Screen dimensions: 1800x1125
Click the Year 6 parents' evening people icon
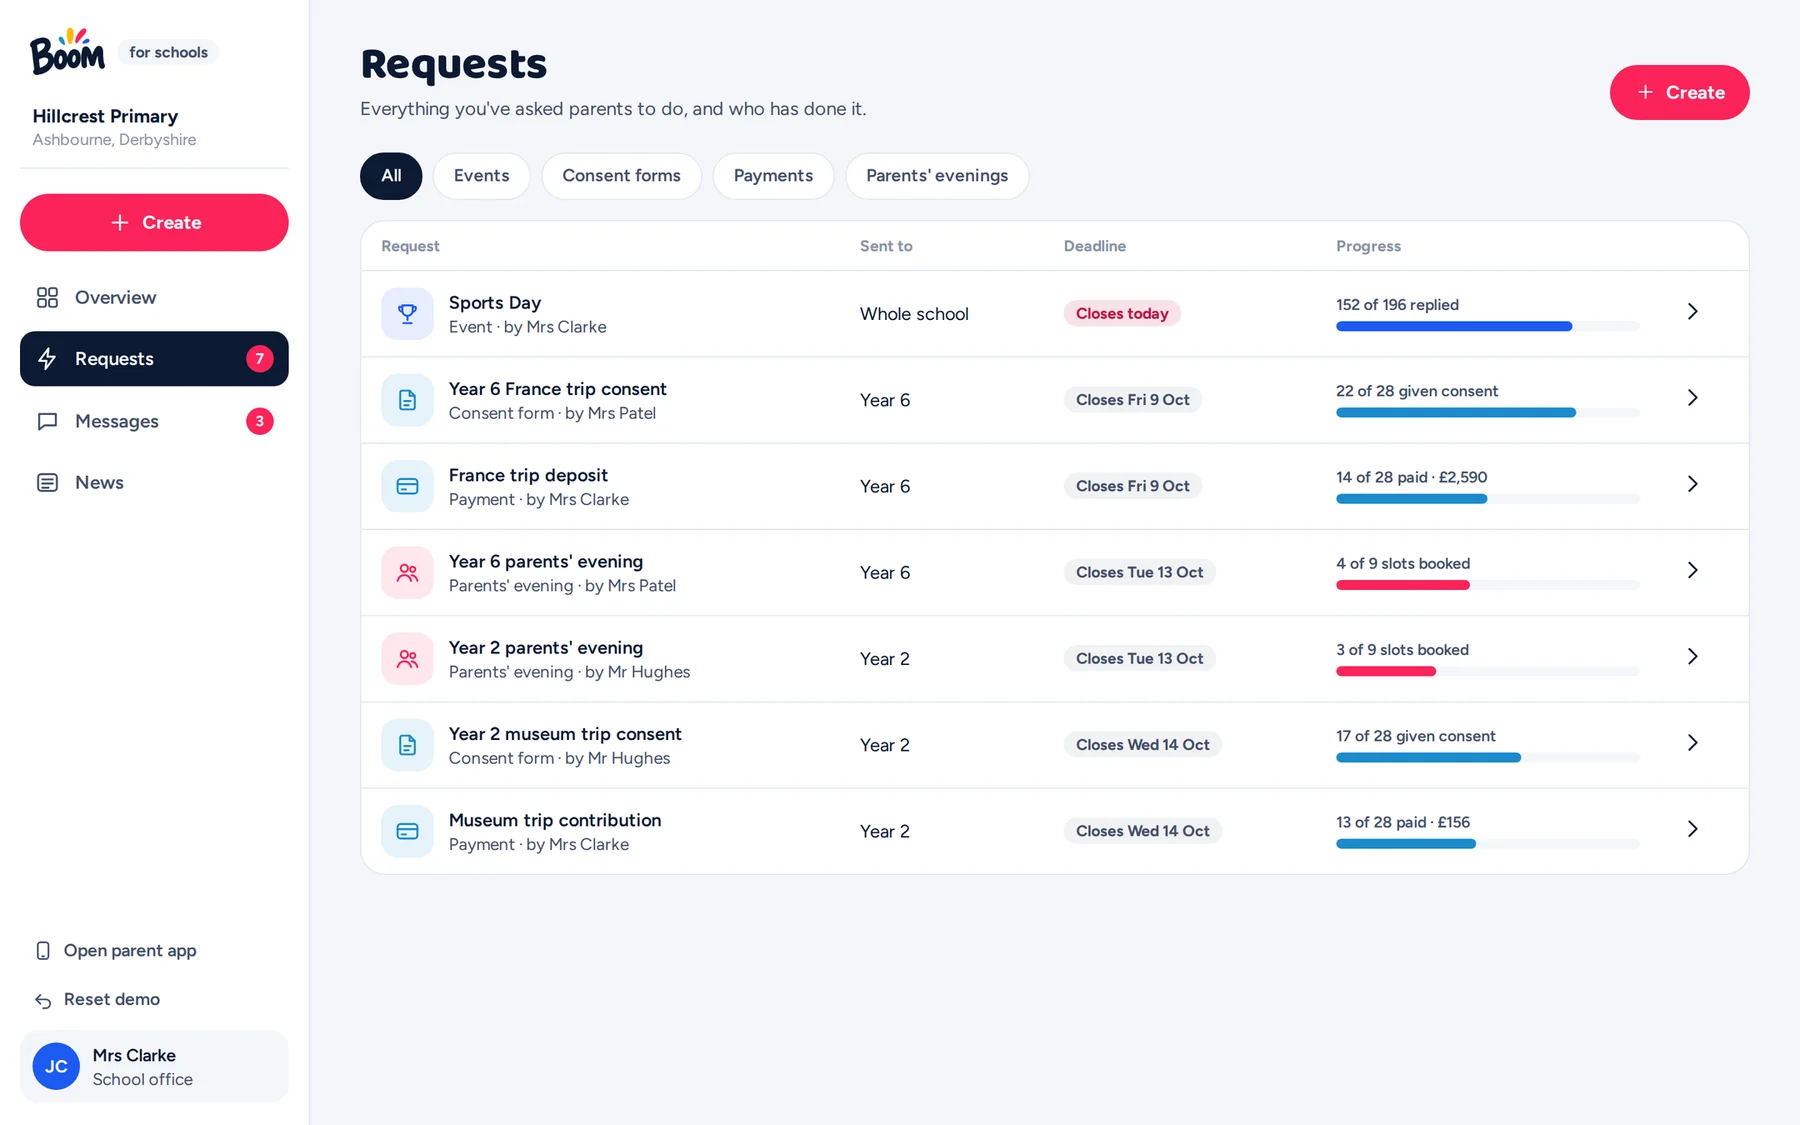[407, 572]
